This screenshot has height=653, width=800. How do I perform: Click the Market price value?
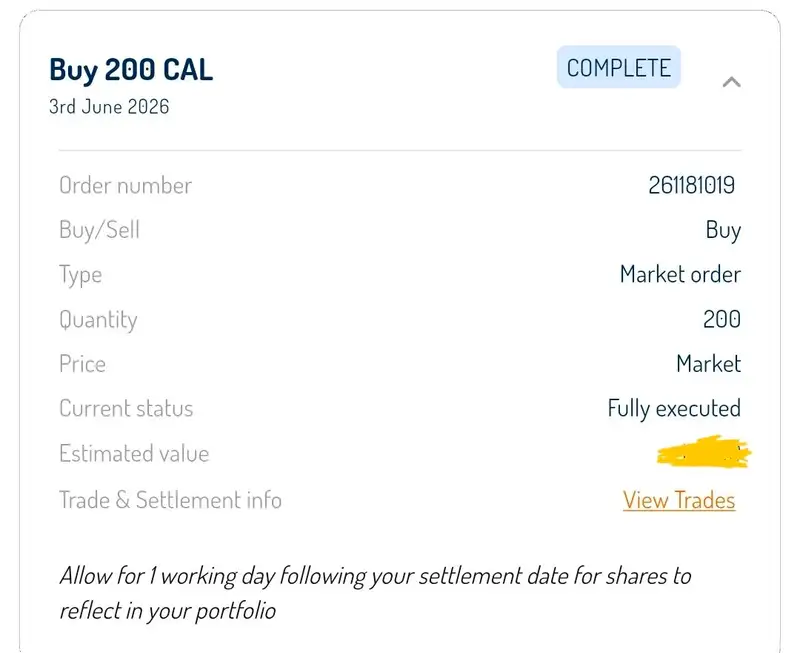pos(709,364)
